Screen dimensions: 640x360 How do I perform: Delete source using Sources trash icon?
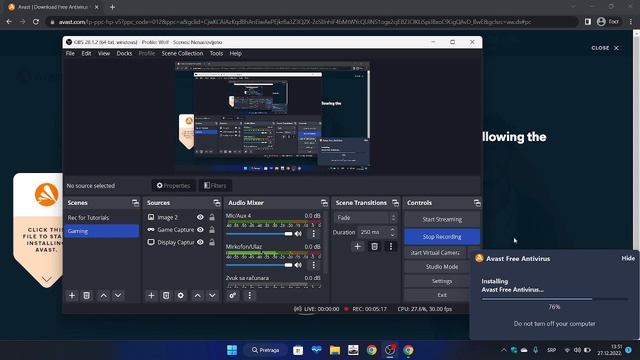166,295
